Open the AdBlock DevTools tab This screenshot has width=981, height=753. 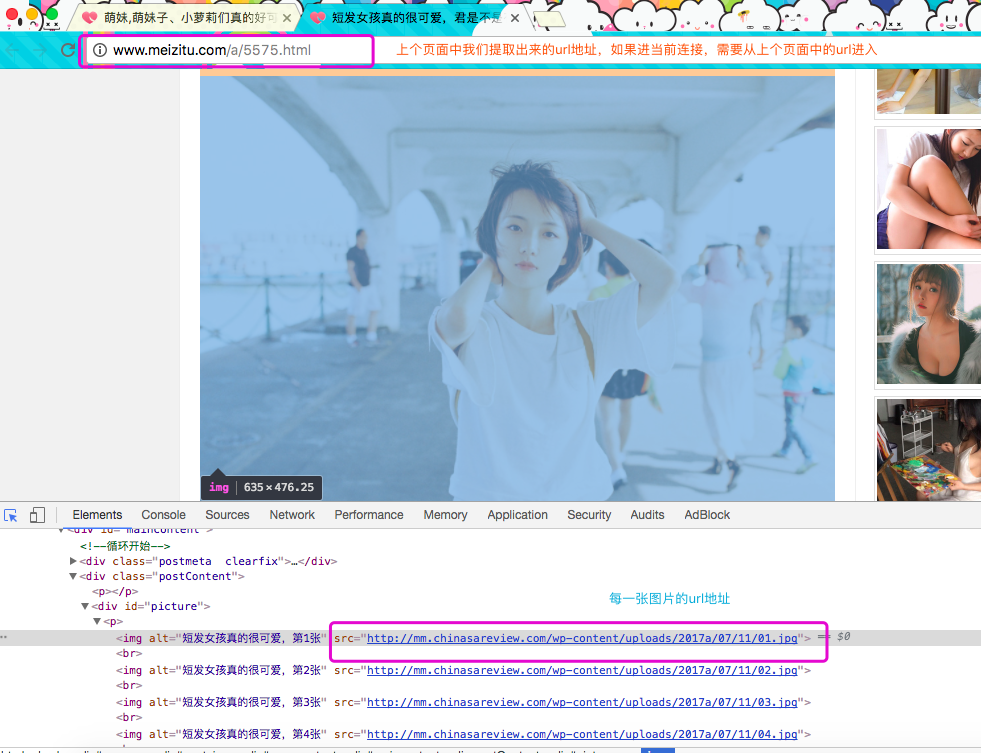point(707,515)
